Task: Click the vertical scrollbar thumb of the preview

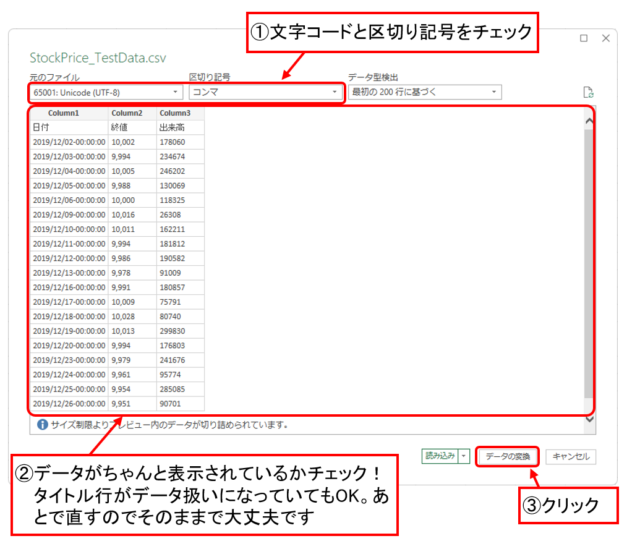Action: tap(588, 263)
